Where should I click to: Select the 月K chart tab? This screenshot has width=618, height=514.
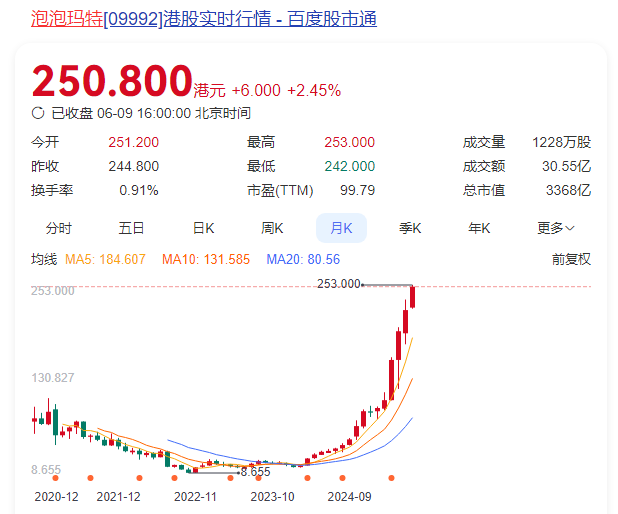(x=341, y=228)
